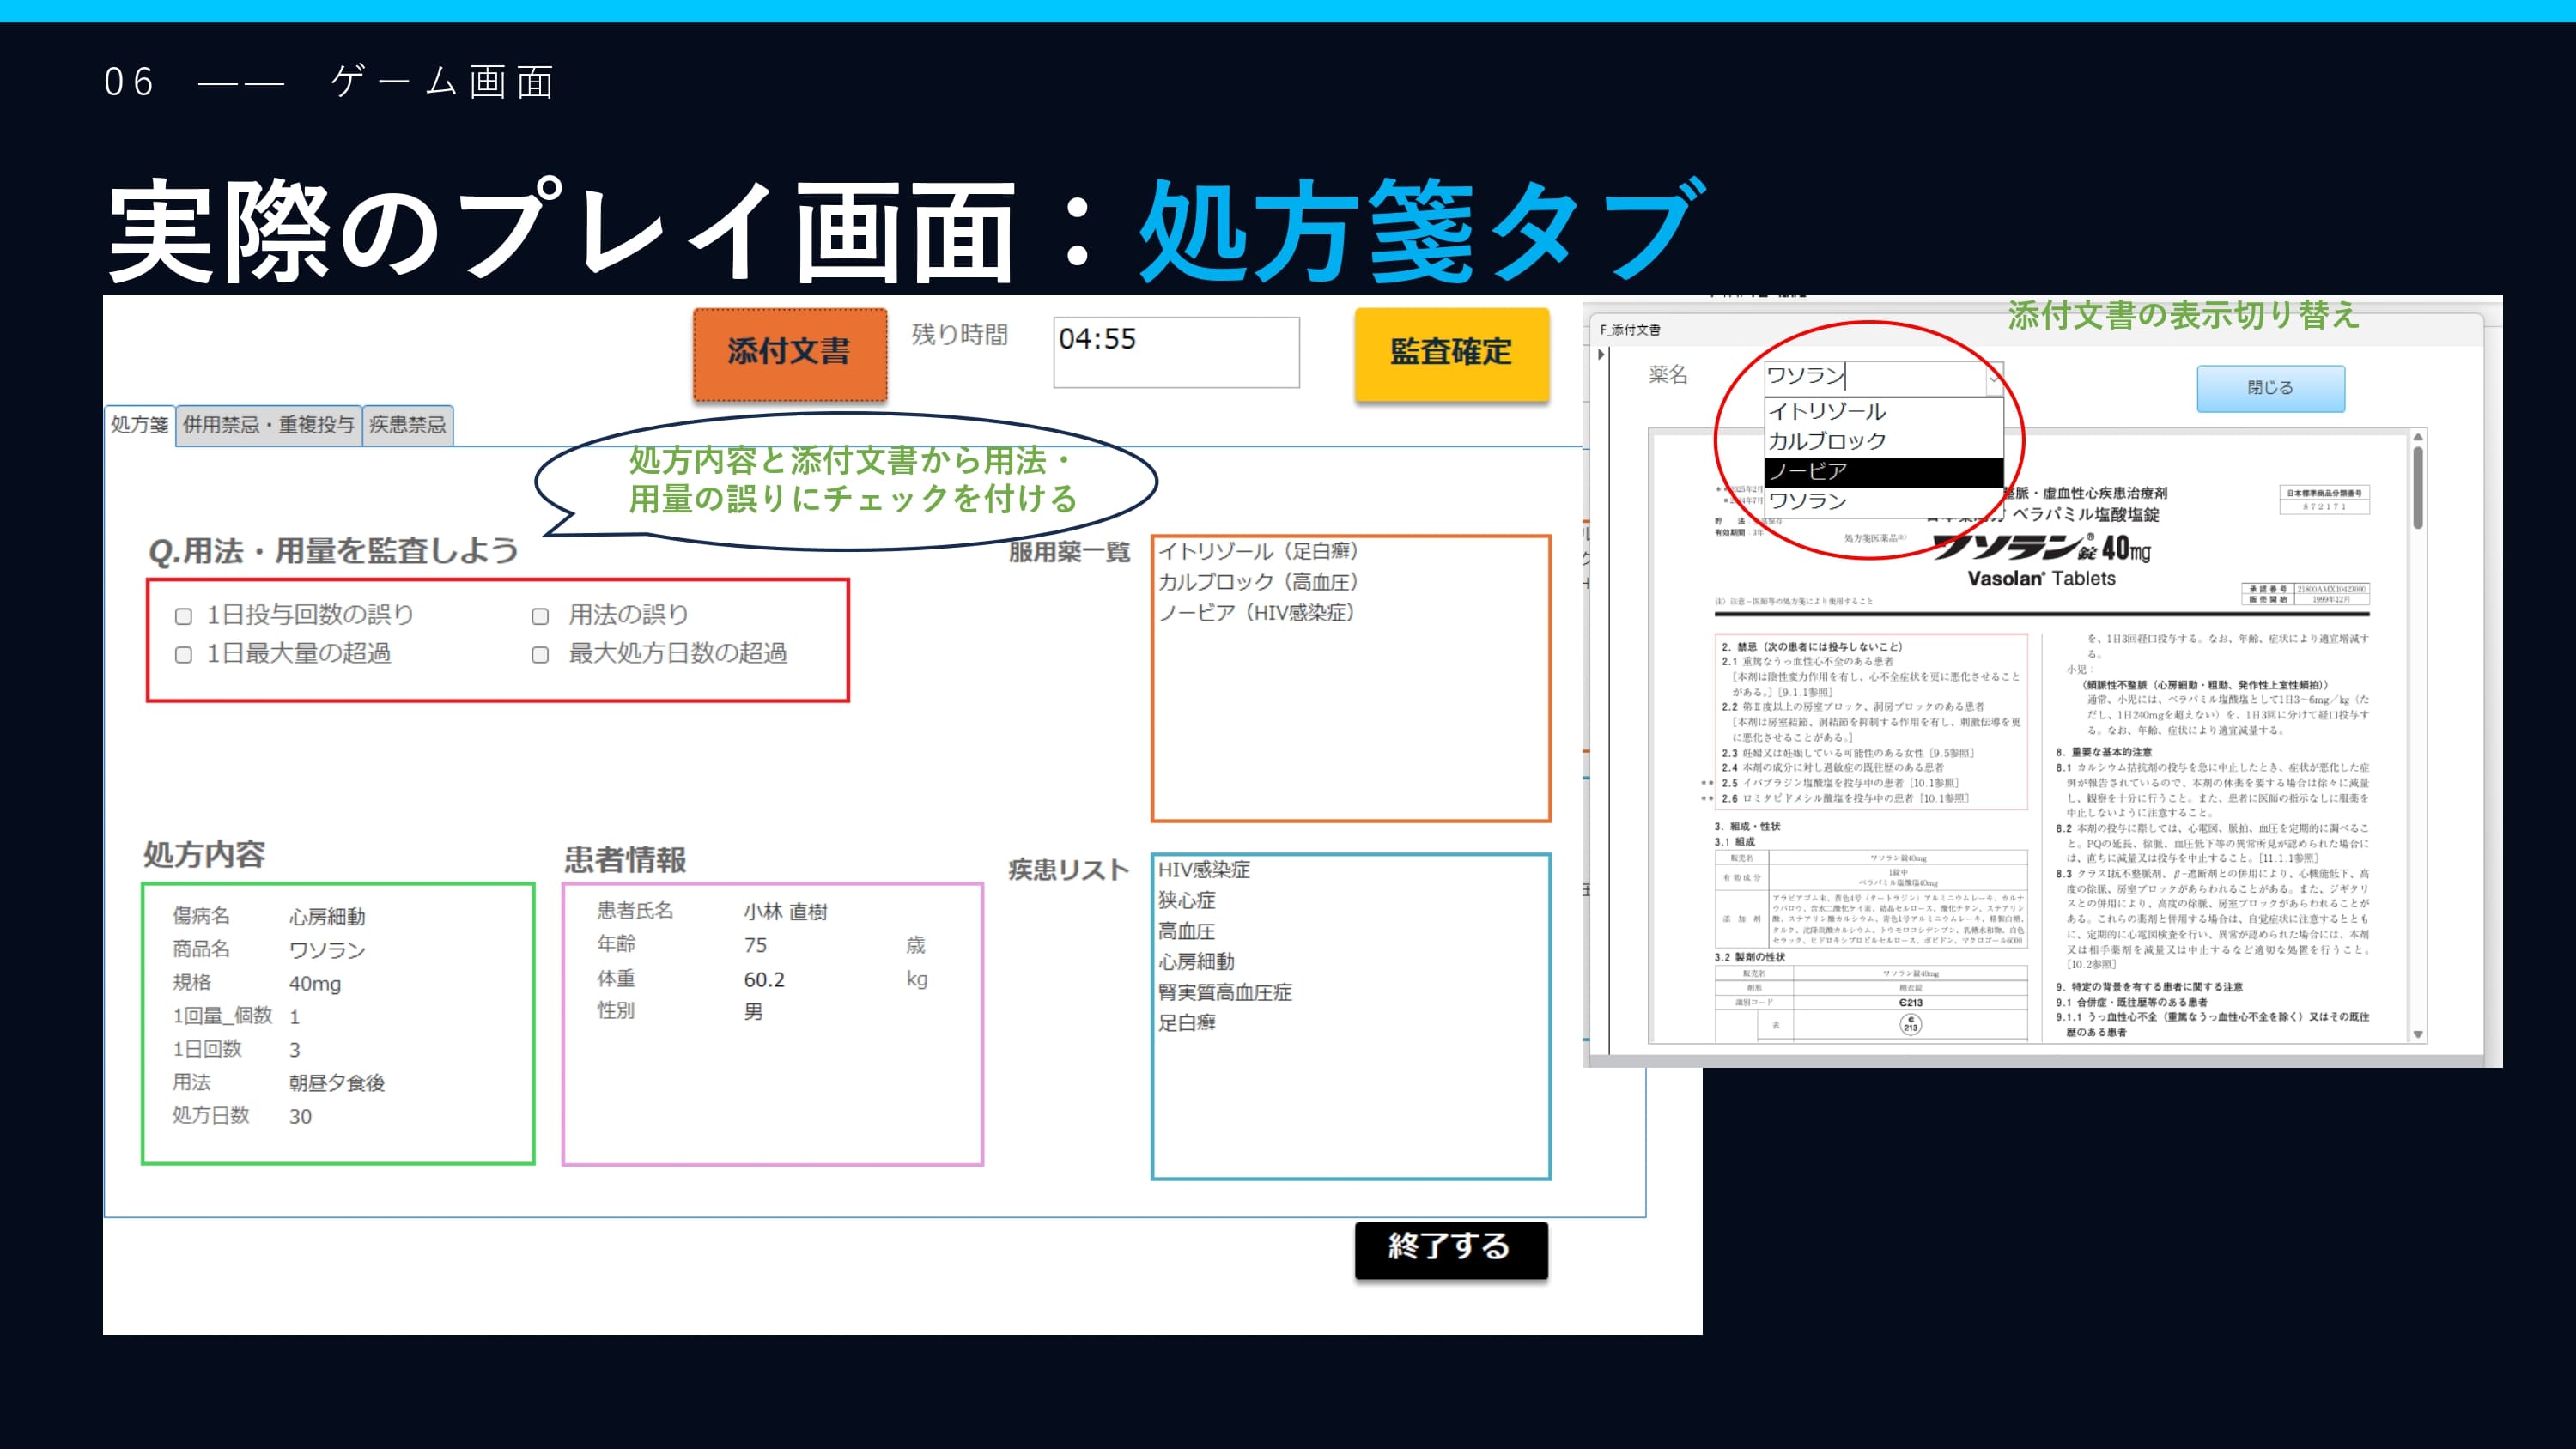Click the record selector arrow in 添付文書 window
Screen dimensions: 2576x1449
click(x=1601, y=354)
